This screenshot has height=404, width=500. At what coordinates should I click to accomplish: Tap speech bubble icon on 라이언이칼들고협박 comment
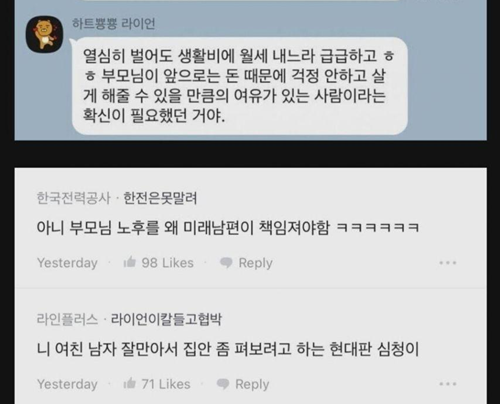(x=223, y=384)
